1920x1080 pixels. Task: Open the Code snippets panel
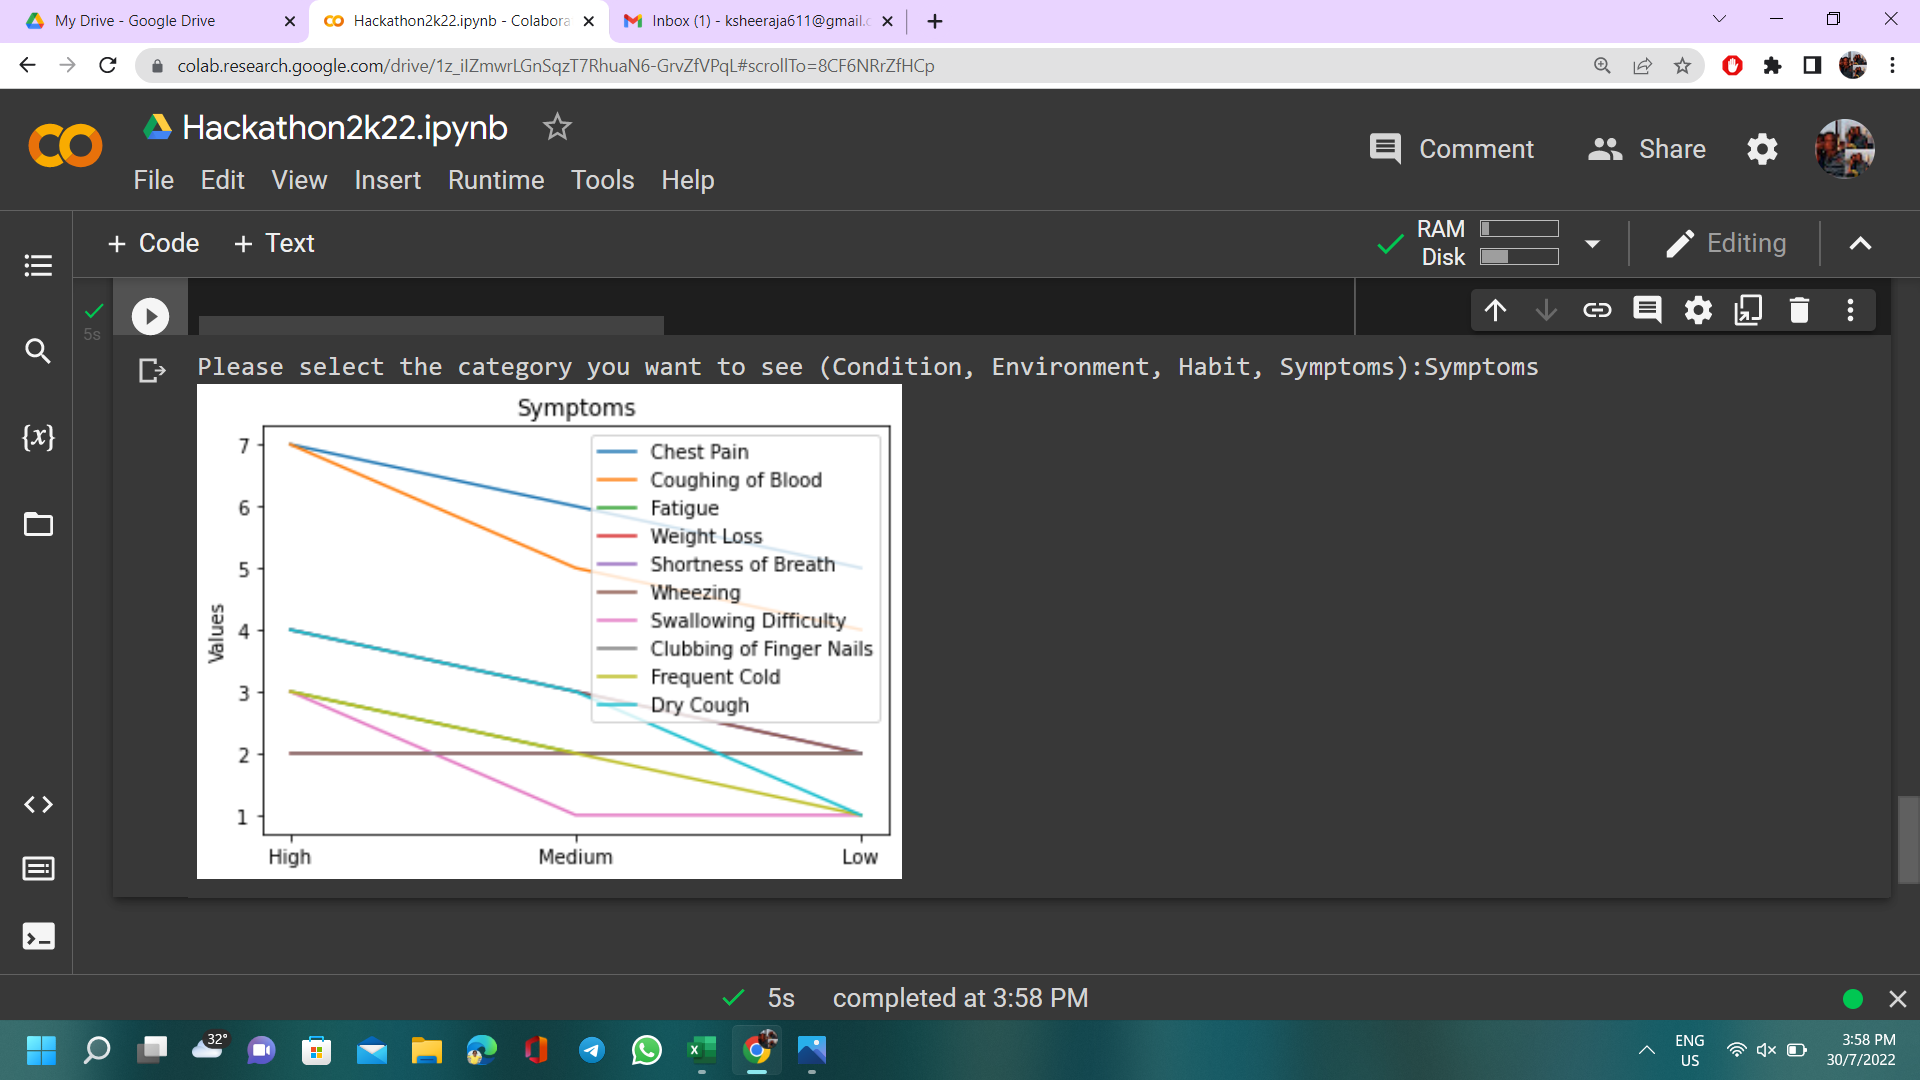tap(38, 804)
